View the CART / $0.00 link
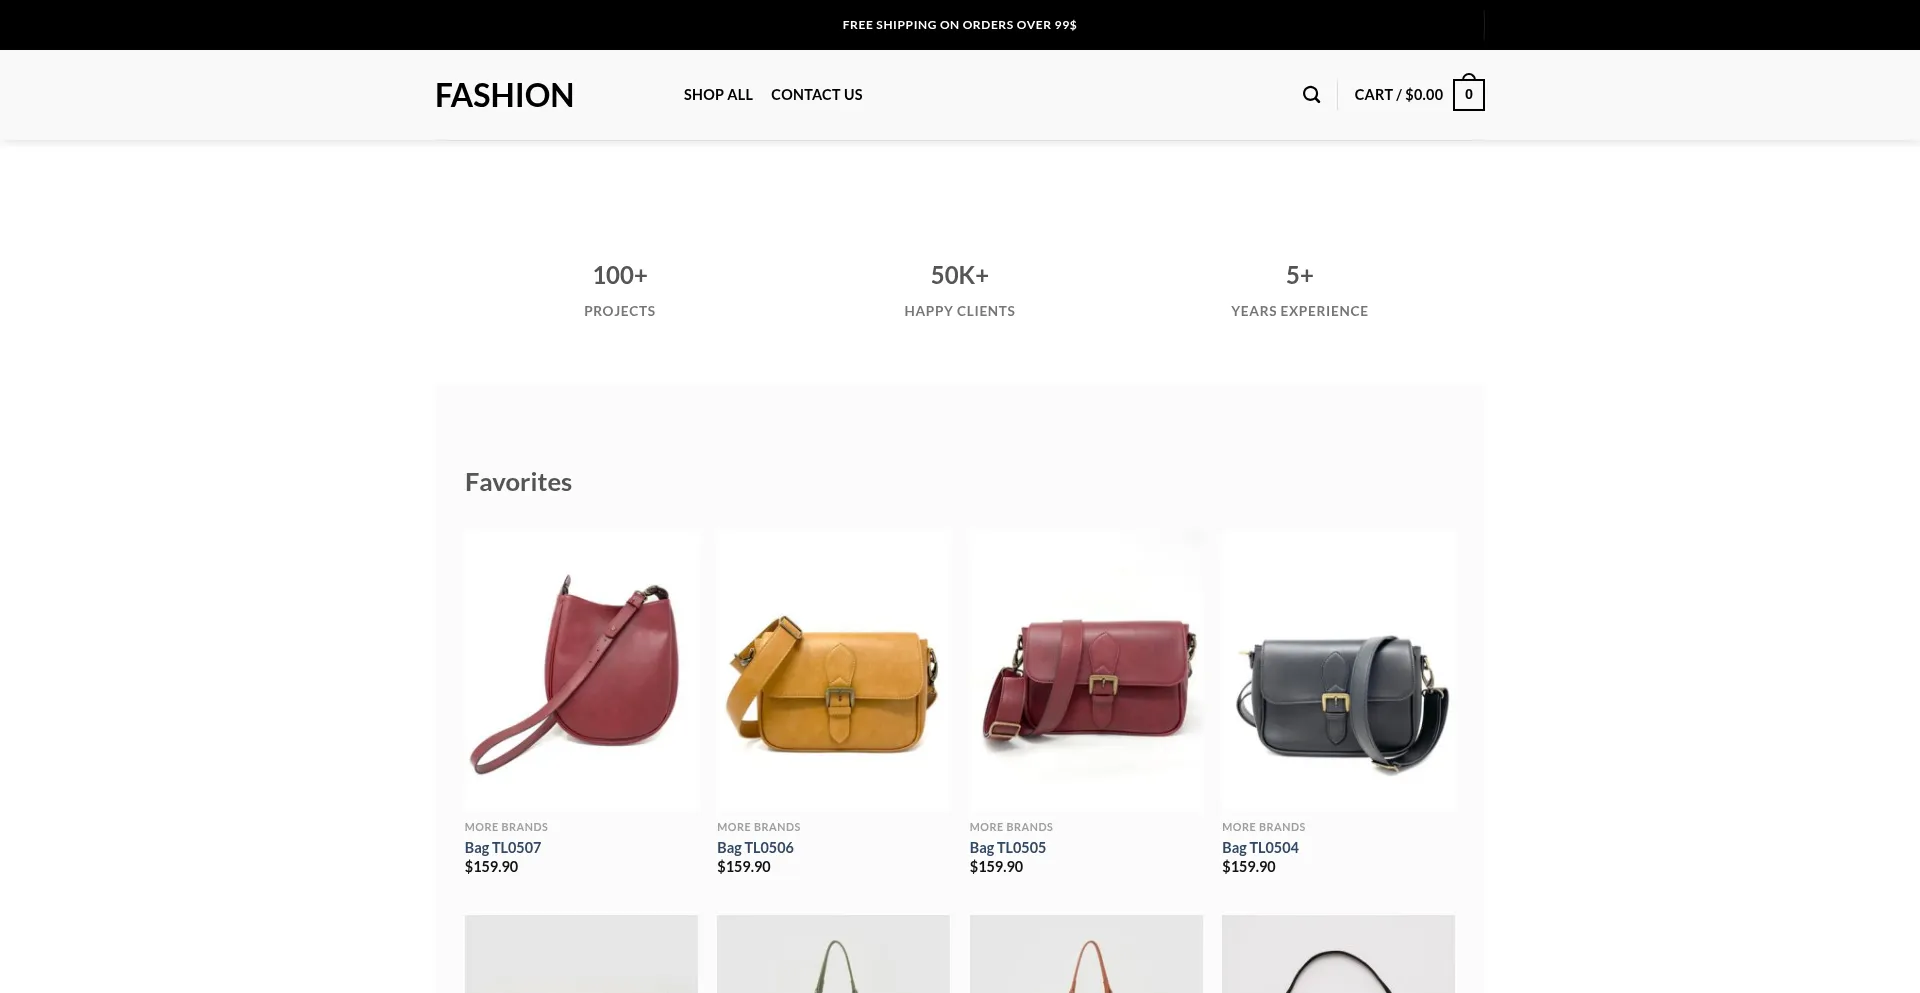 [x=1398, y=94]
